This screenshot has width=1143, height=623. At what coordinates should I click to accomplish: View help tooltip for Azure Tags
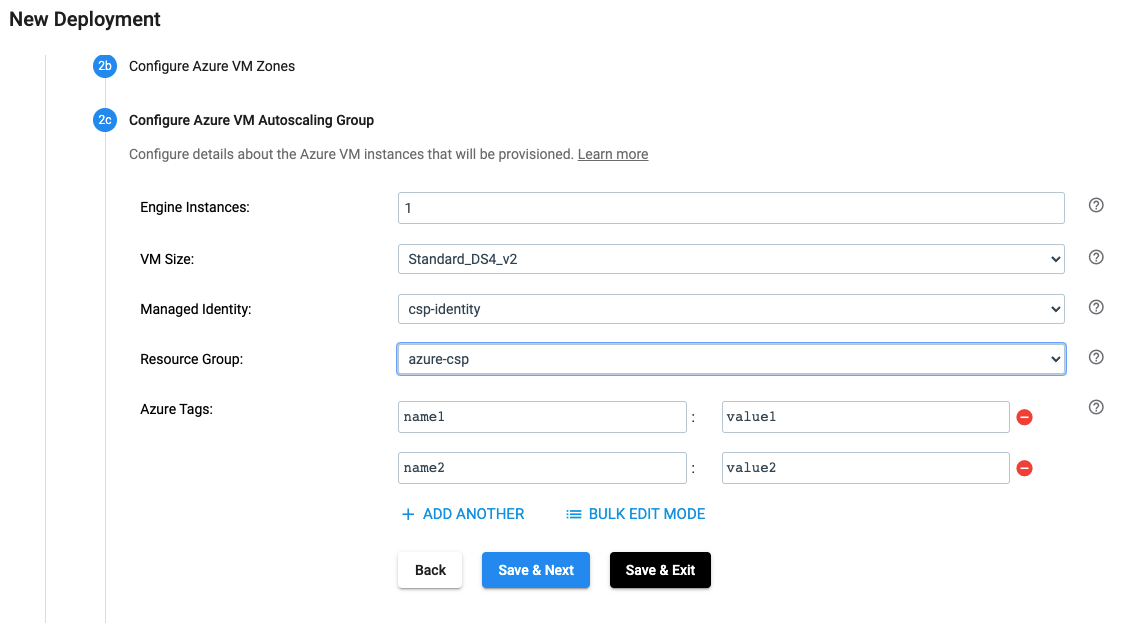(x=1096, y=407)
